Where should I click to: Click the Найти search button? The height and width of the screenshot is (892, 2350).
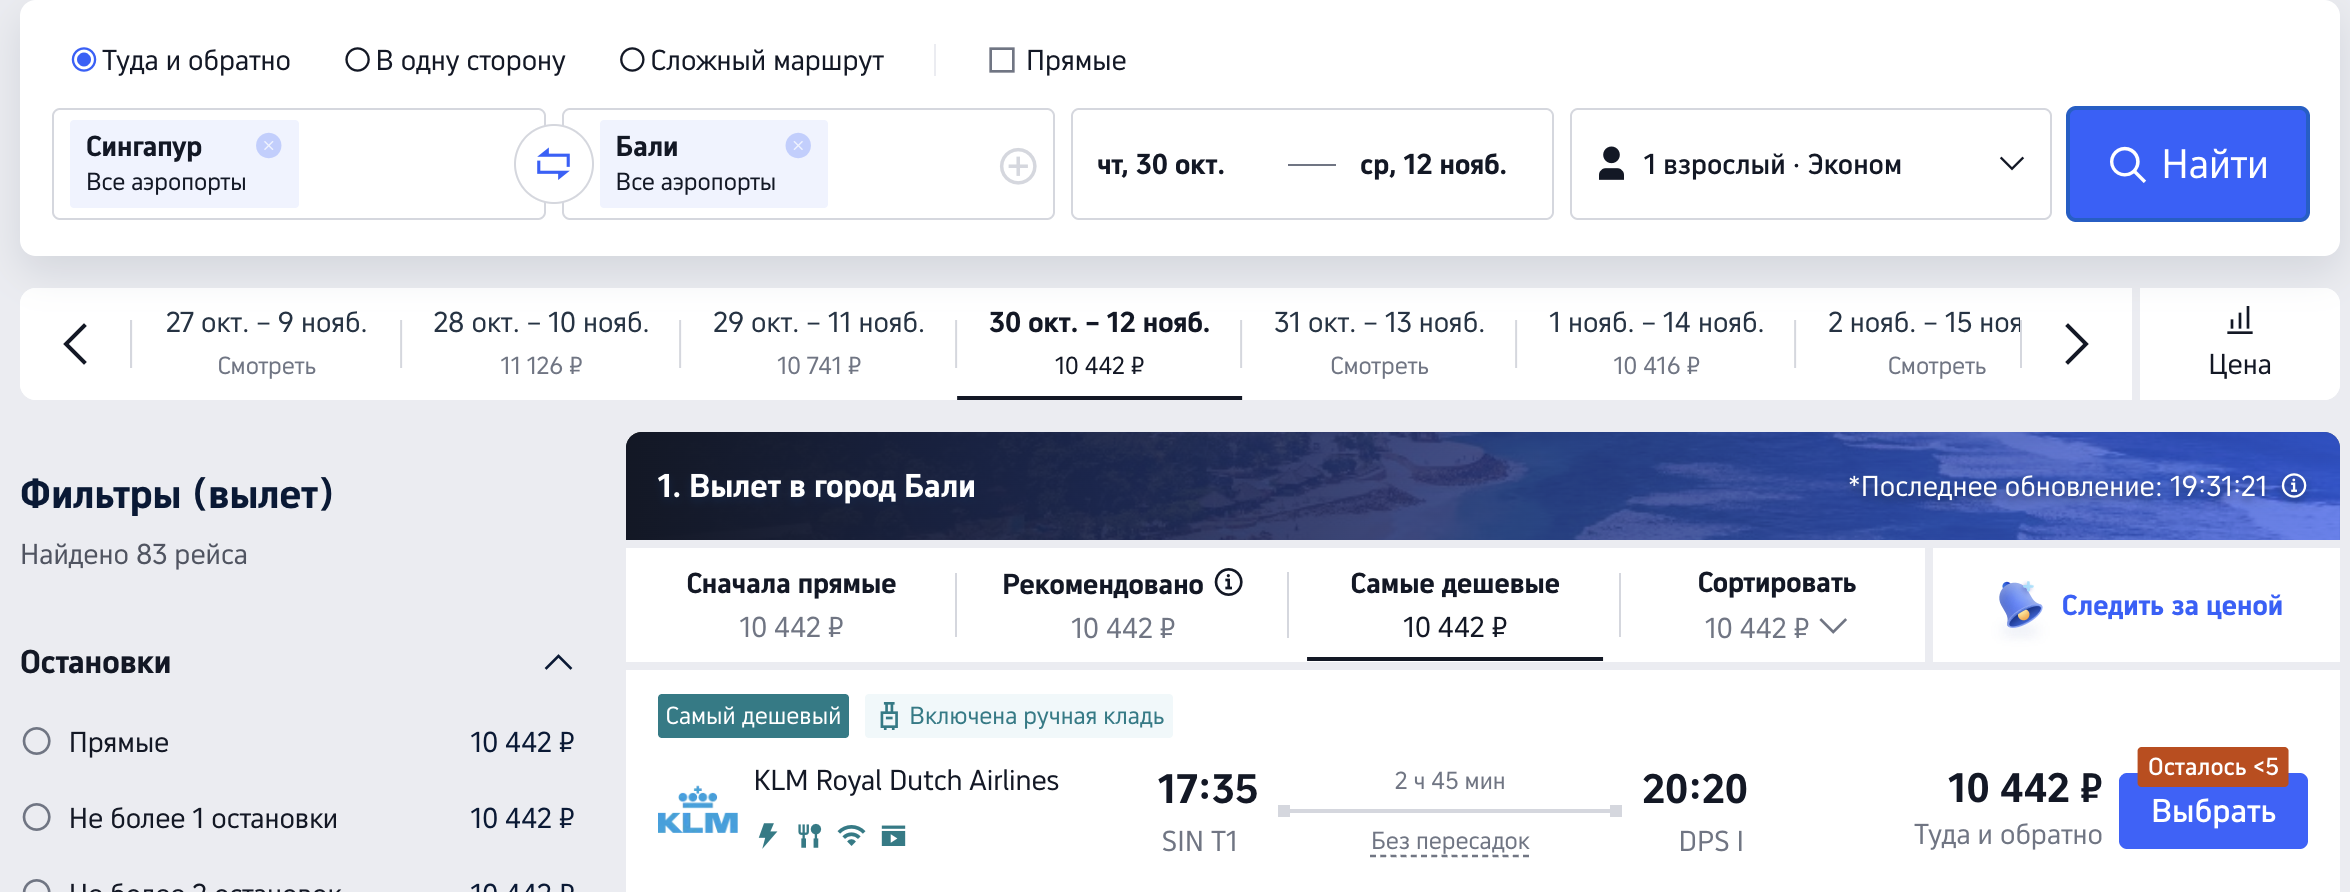tap(2187, 164)
